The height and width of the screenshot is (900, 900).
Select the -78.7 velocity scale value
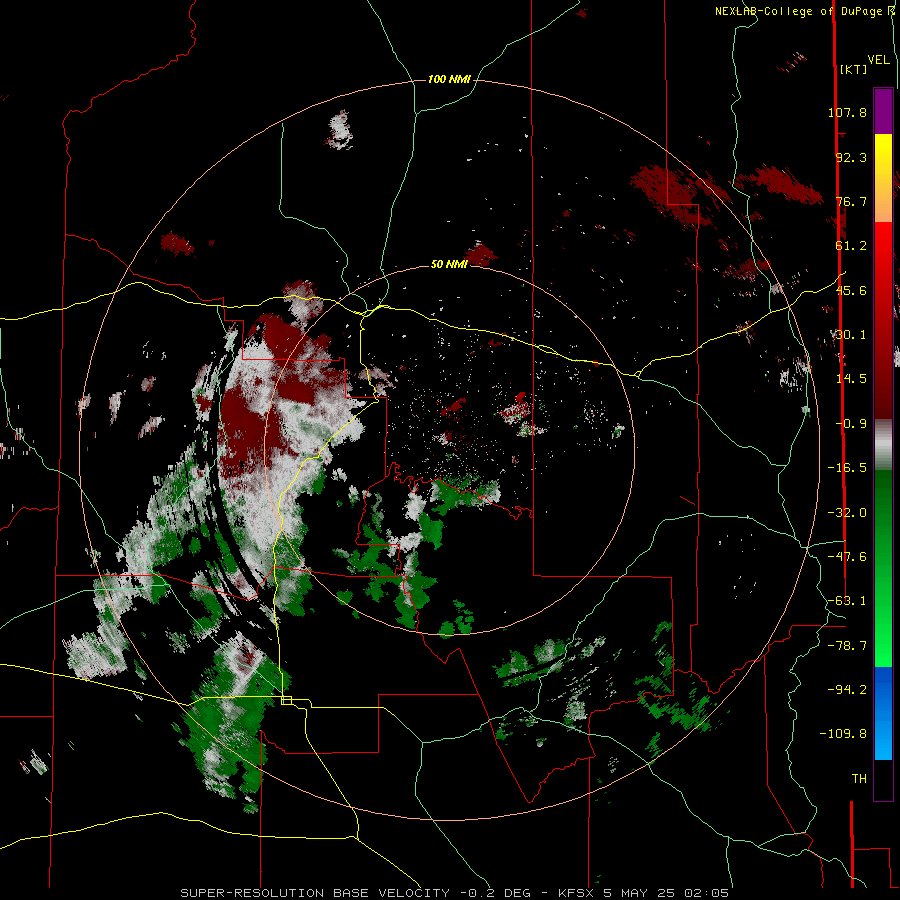(x=847, y=646)
